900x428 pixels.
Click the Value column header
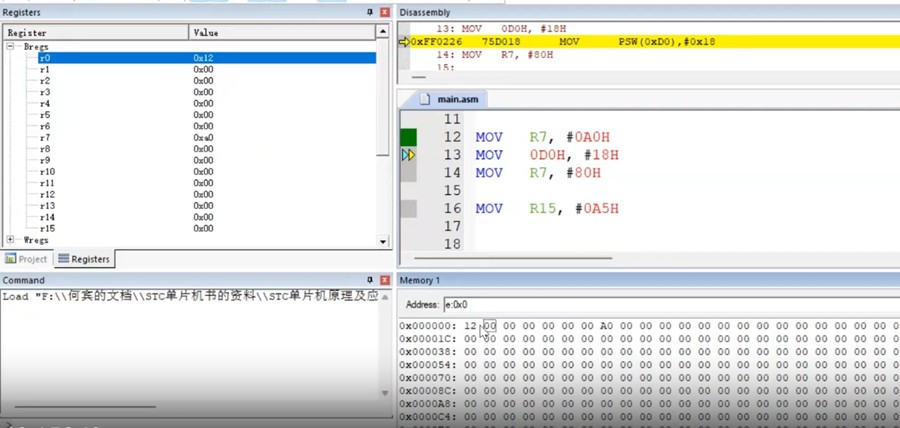280,33
